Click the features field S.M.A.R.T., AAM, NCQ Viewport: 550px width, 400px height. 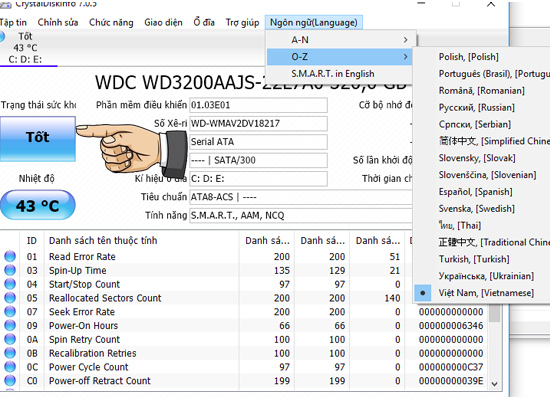pyautogui.click(x=301, y=215)
